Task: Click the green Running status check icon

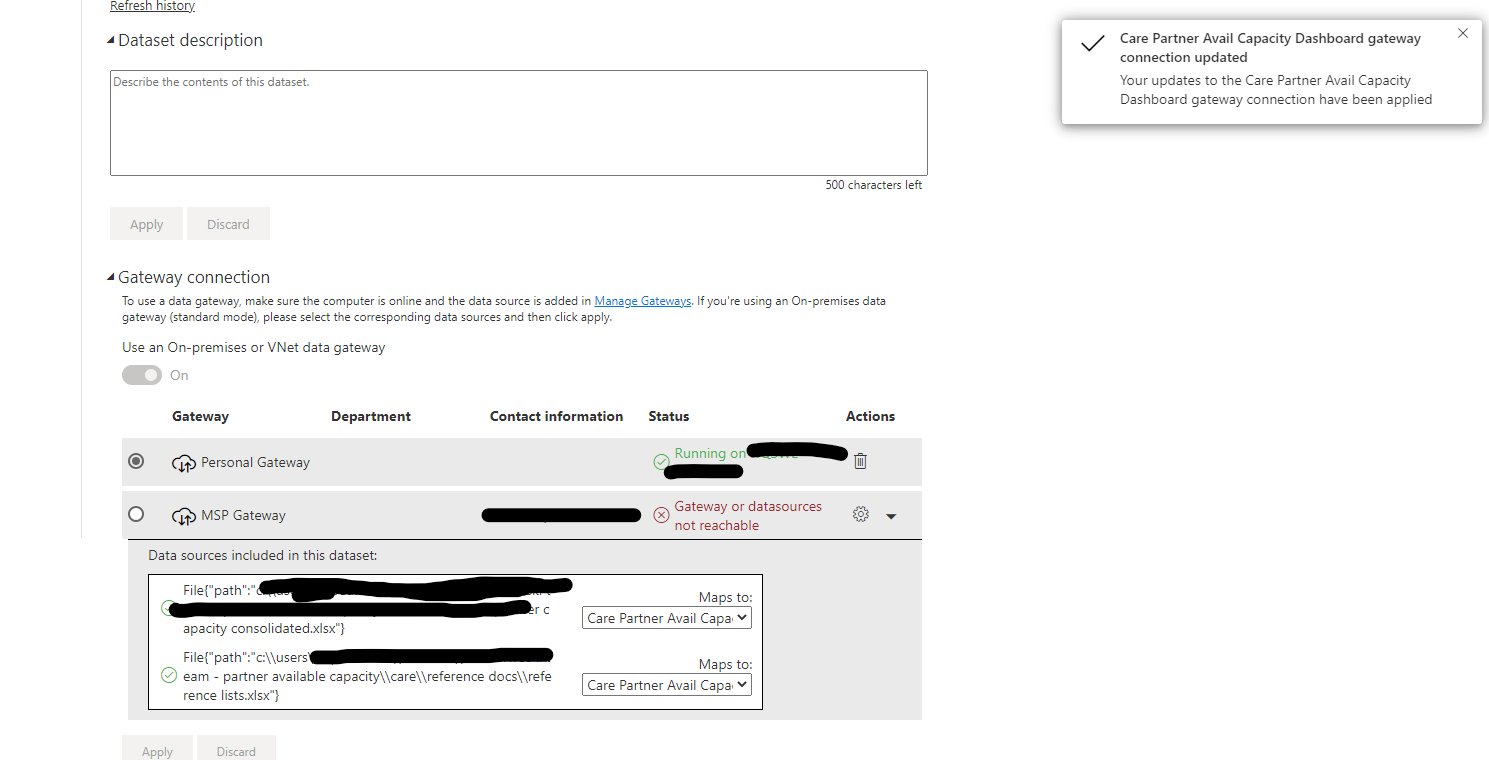Action: [661, 462]
